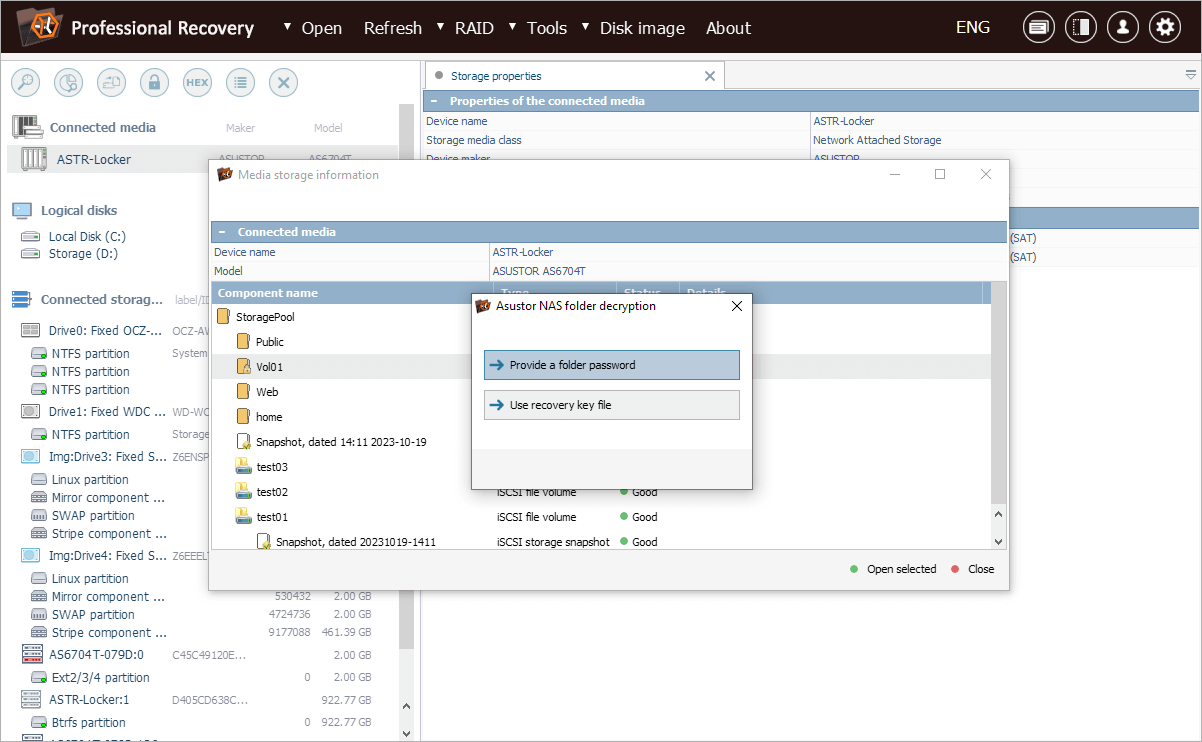1202x742 pixels.
Task: Click the magnifier scan icon in left toolbar
Action: coord(26,83)
